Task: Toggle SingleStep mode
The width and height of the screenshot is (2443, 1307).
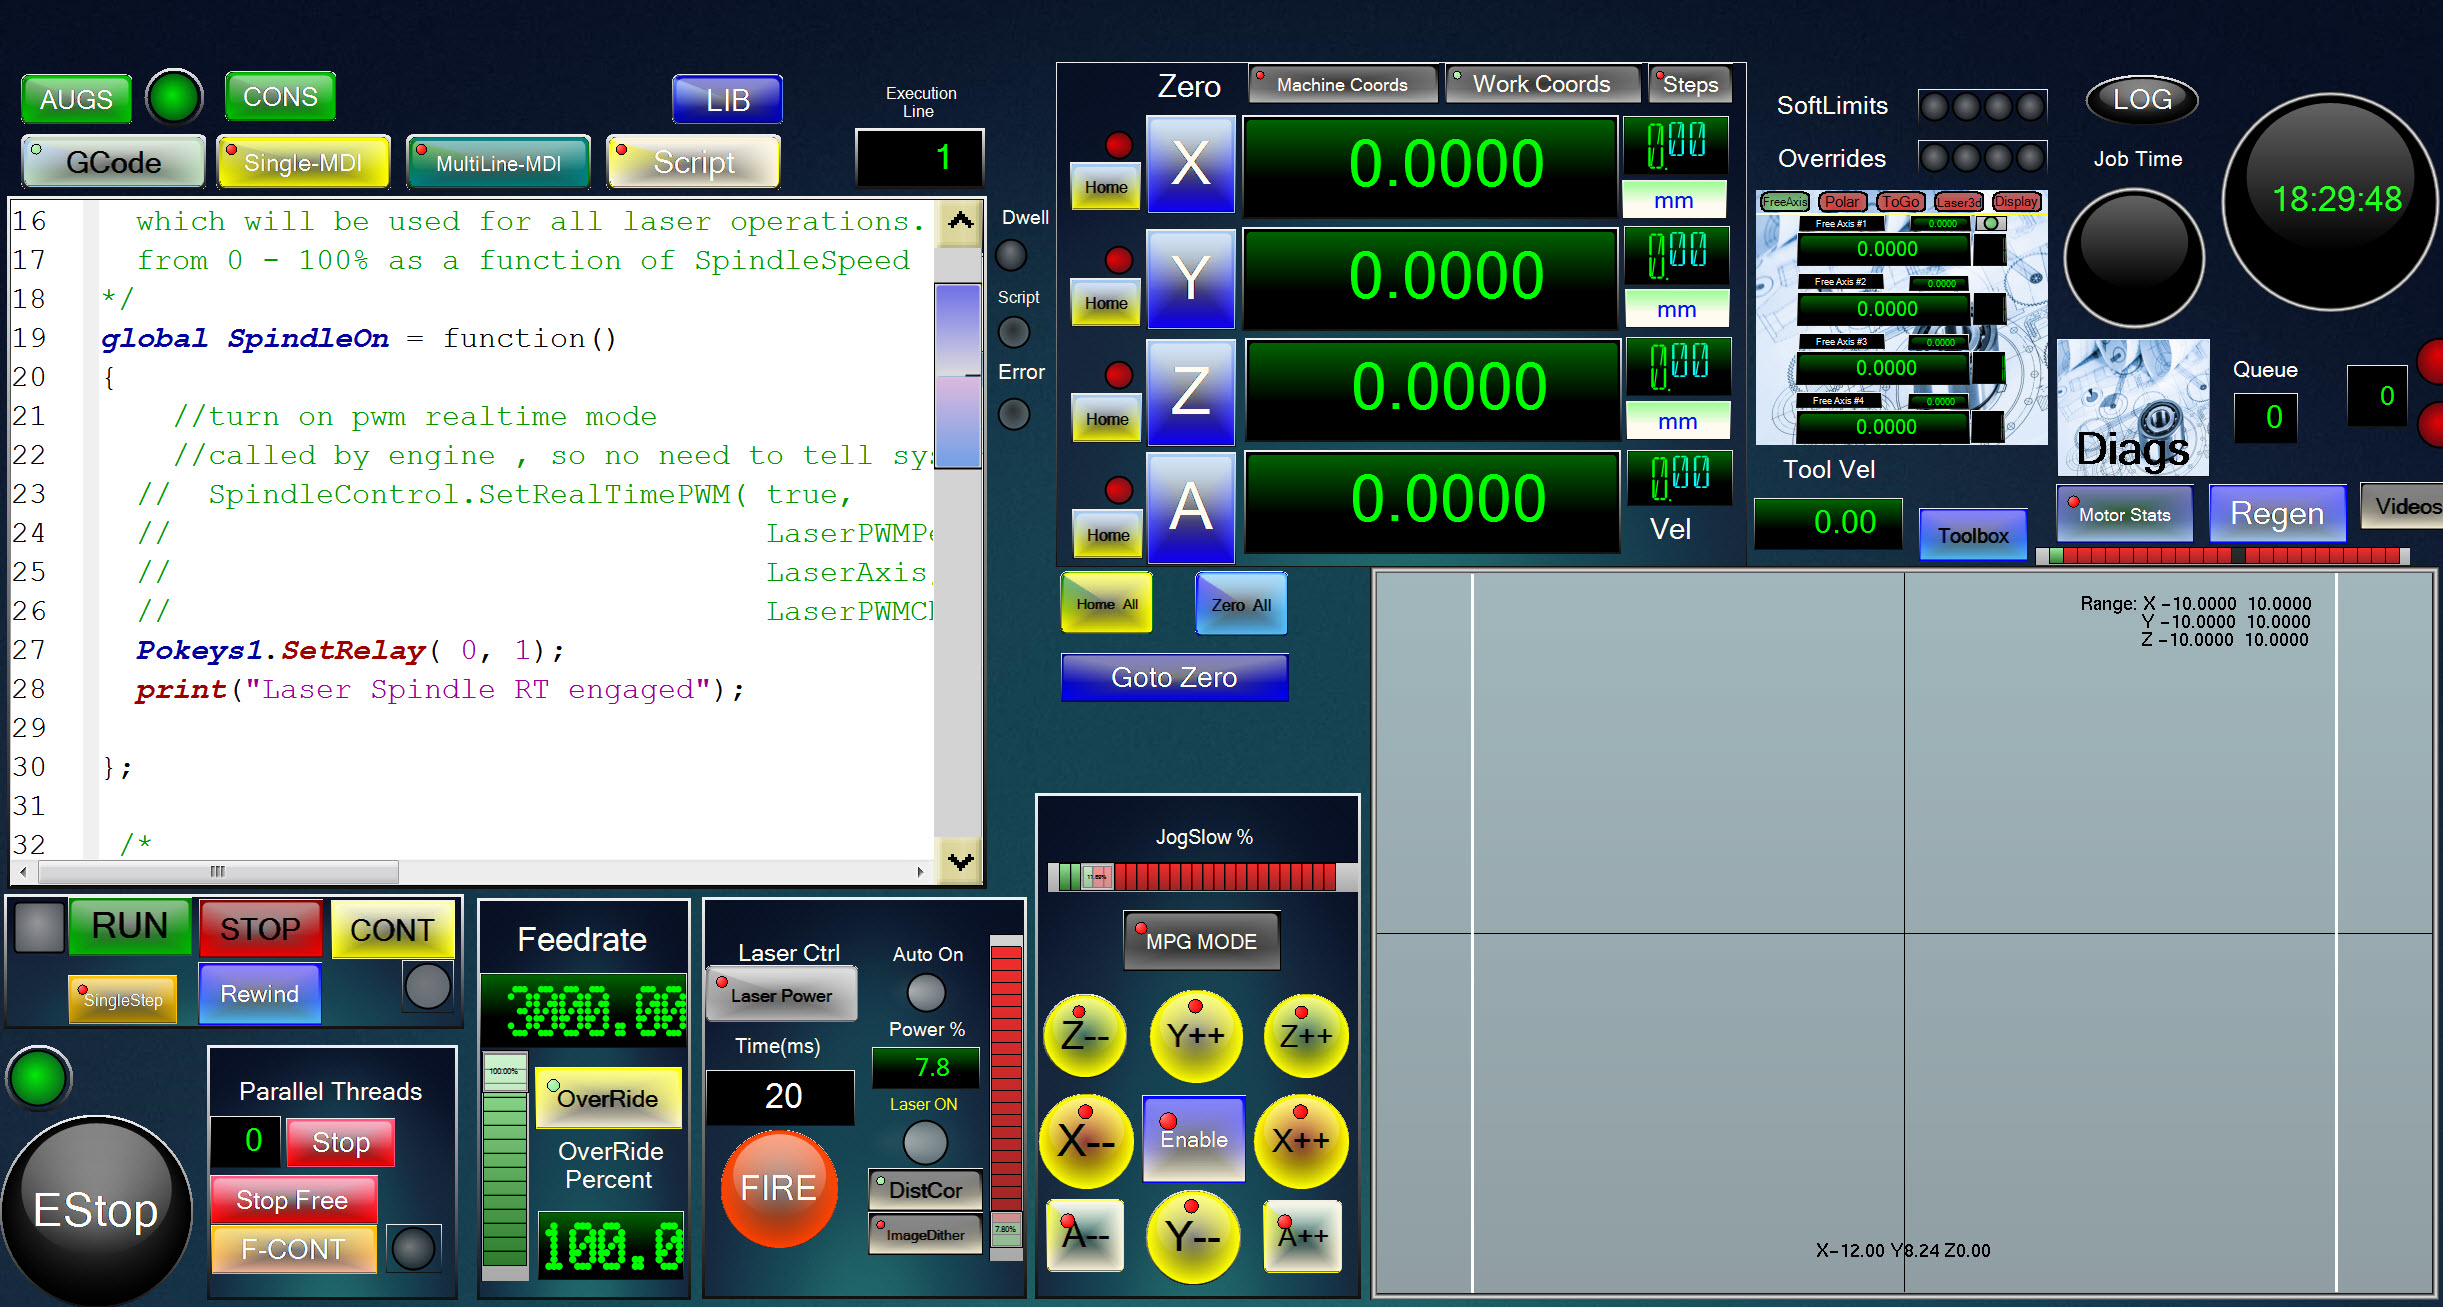Action: pyautogui.click(x=122, y=999)
